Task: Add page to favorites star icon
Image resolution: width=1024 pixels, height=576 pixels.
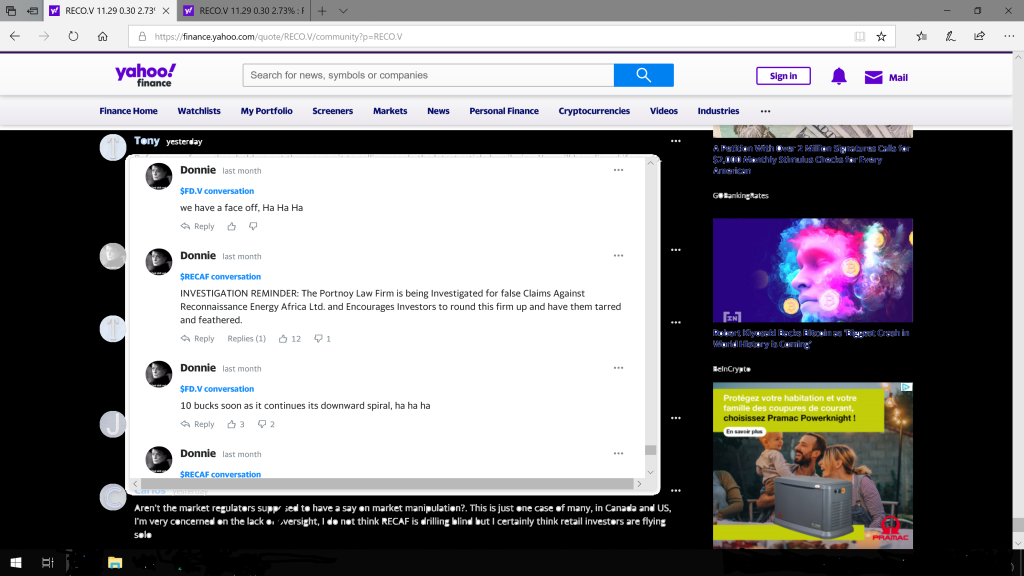Action: pos(881,36)
